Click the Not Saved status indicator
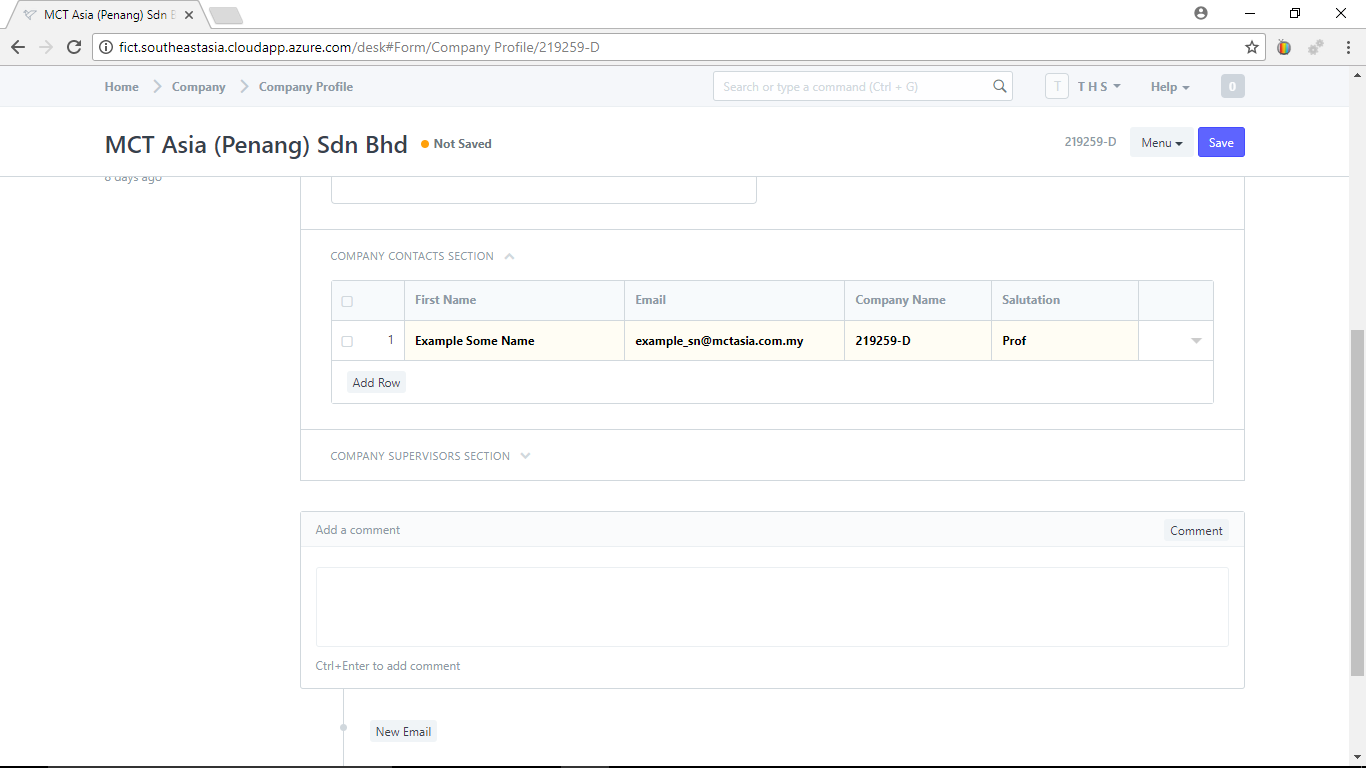This screenshot has width=1366, height=768. [x=456, y=144]
